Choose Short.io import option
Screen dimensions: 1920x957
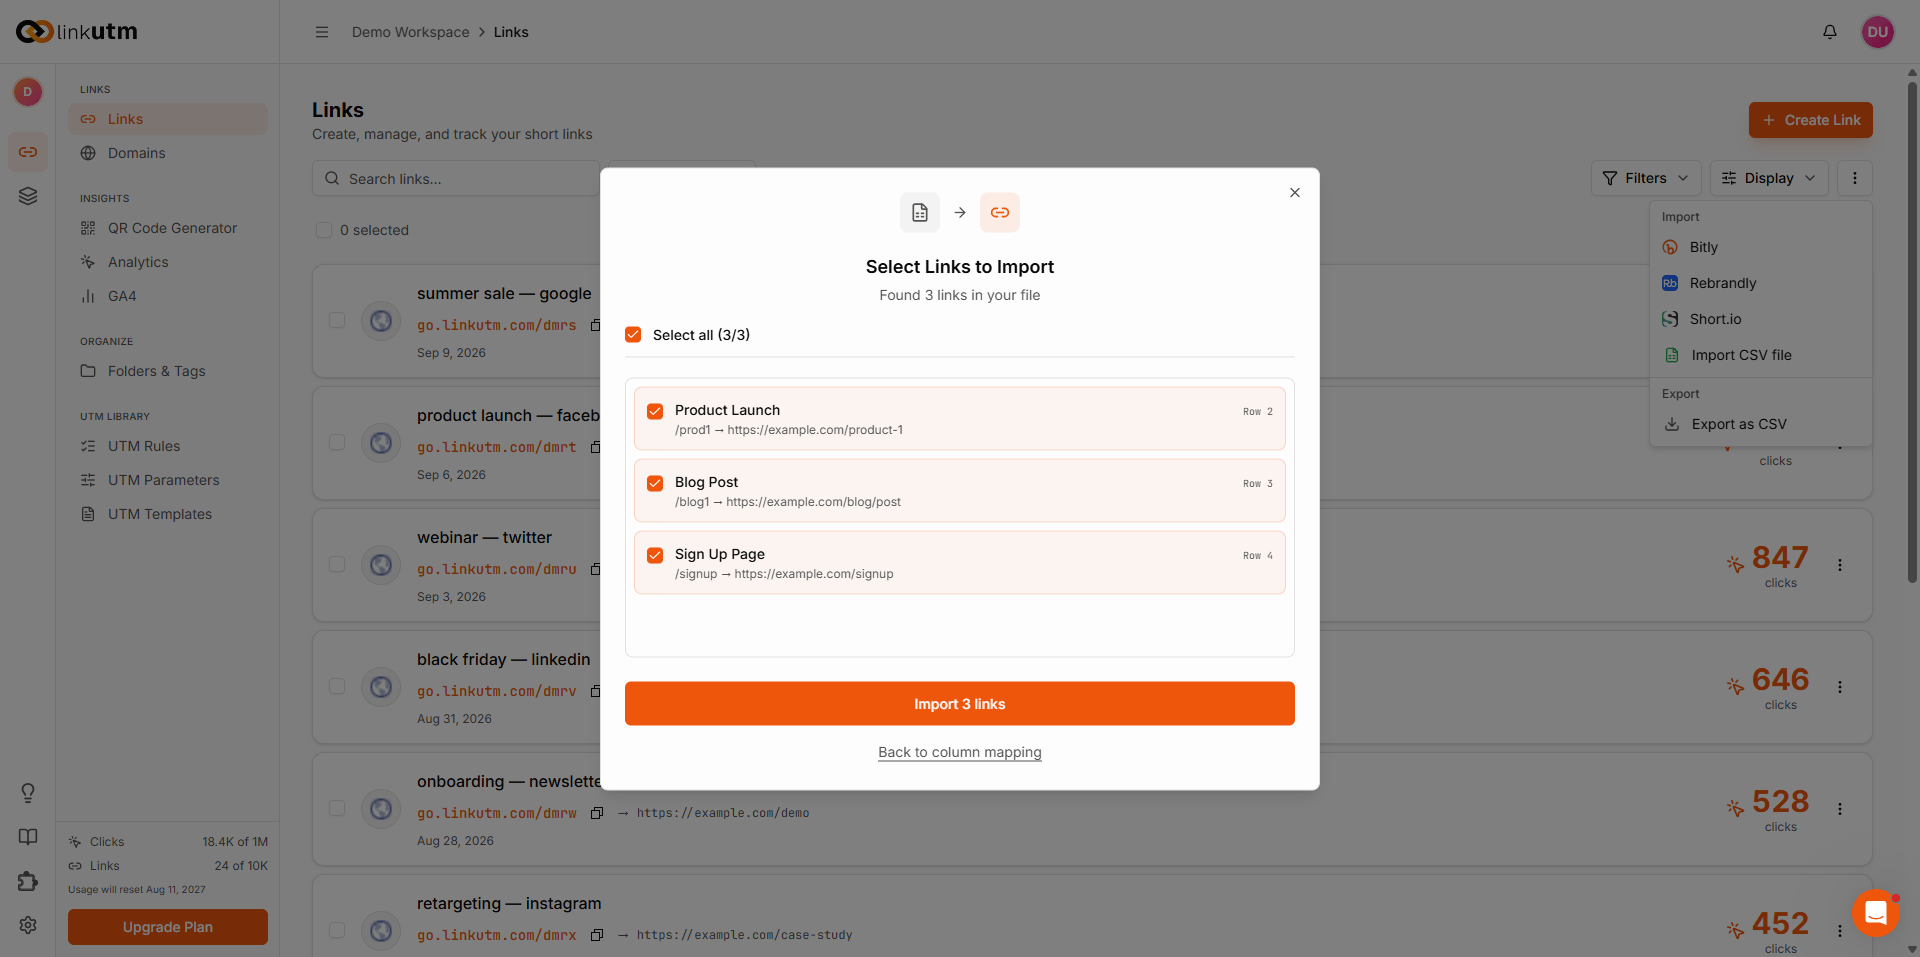[x=1761, y=319]
